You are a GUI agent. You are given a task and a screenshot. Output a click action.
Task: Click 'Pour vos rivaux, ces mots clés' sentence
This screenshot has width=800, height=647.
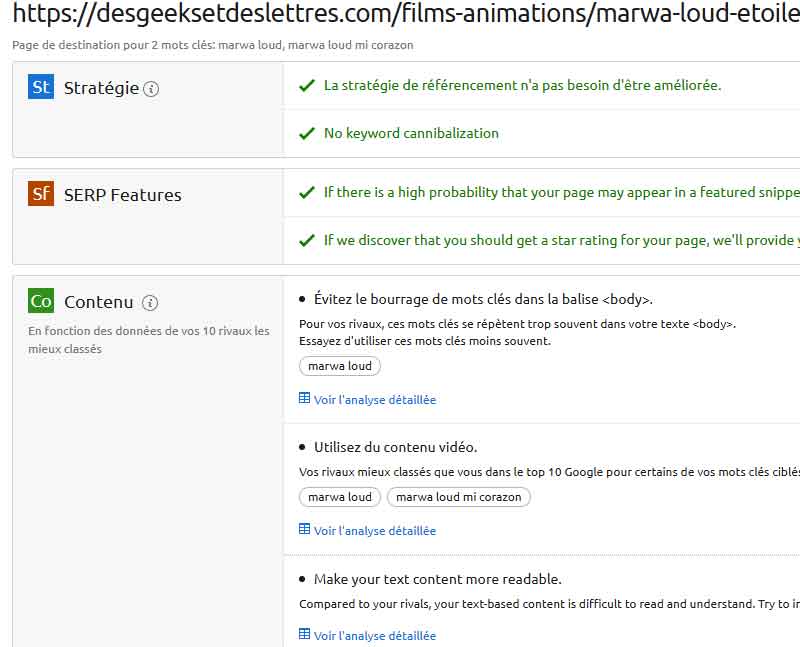click(517, 324)
